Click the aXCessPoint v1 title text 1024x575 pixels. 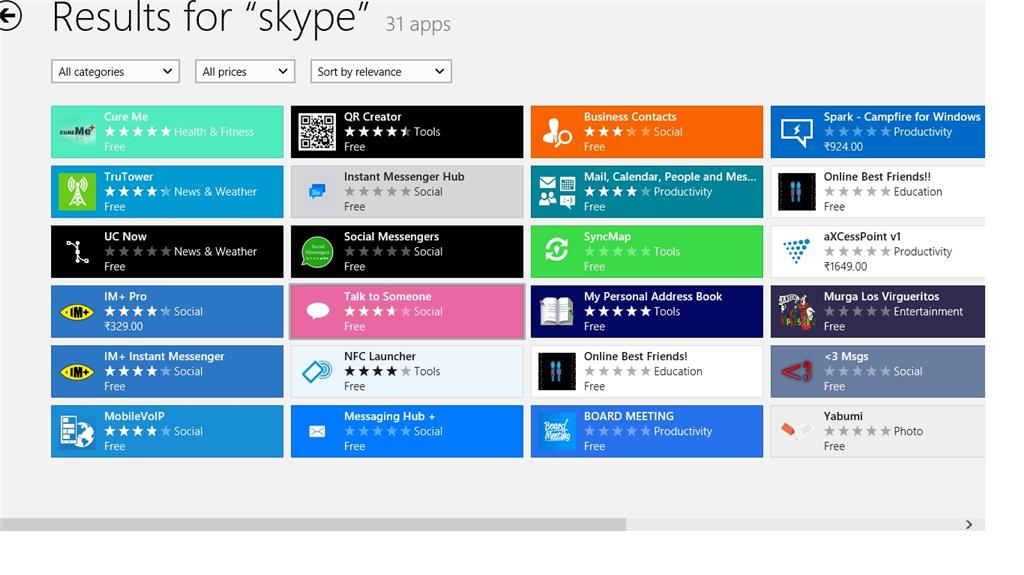click(862, 237)
